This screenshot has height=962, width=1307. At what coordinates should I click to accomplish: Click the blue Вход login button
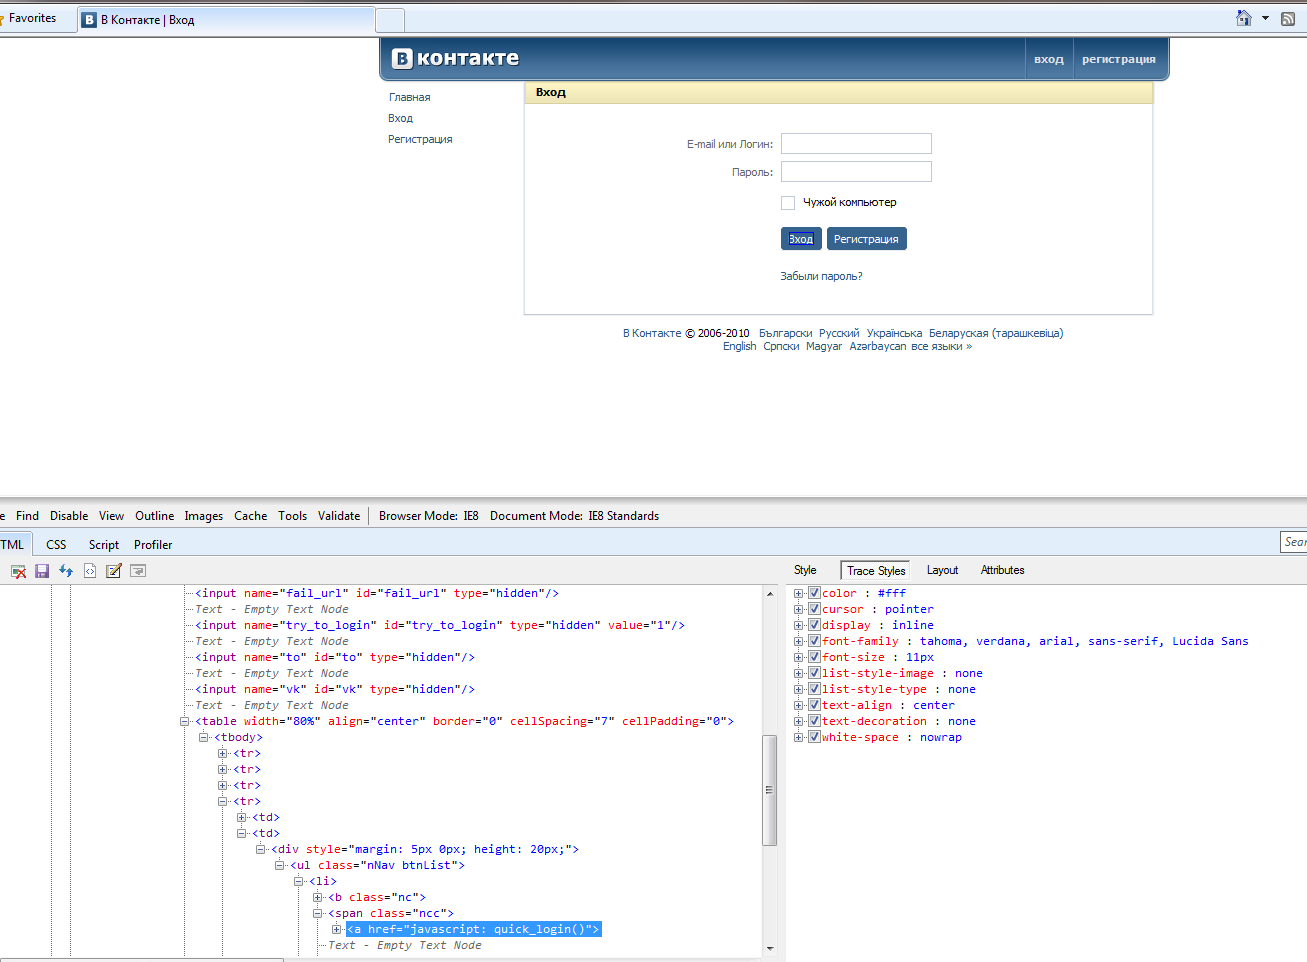point(801,239)
